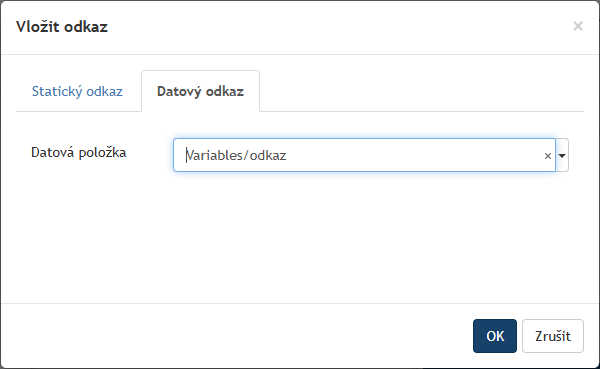Viewport: 600px width, 369px height.
Task: Cancel the dialog with Zrušit
Action: pyautogui.click(x=553, y=336)
